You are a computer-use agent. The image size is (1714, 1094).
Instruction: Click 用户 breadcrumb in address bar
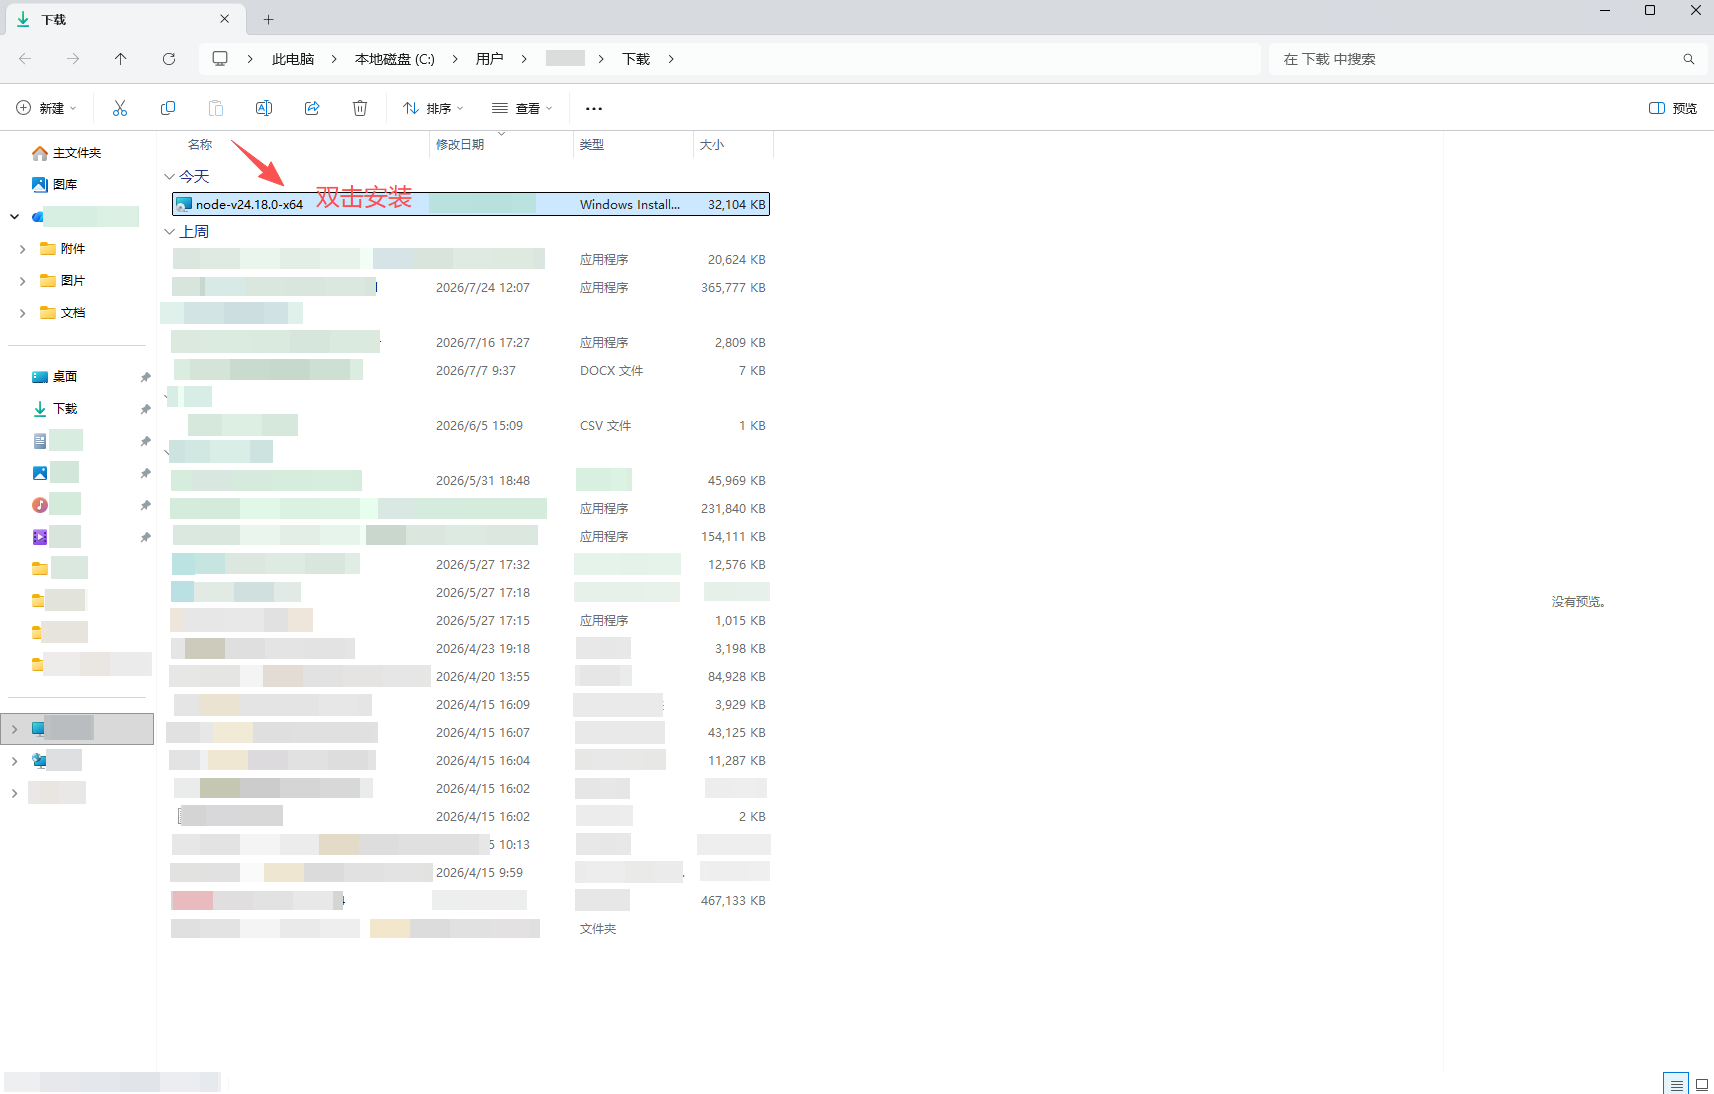point(490,59)
